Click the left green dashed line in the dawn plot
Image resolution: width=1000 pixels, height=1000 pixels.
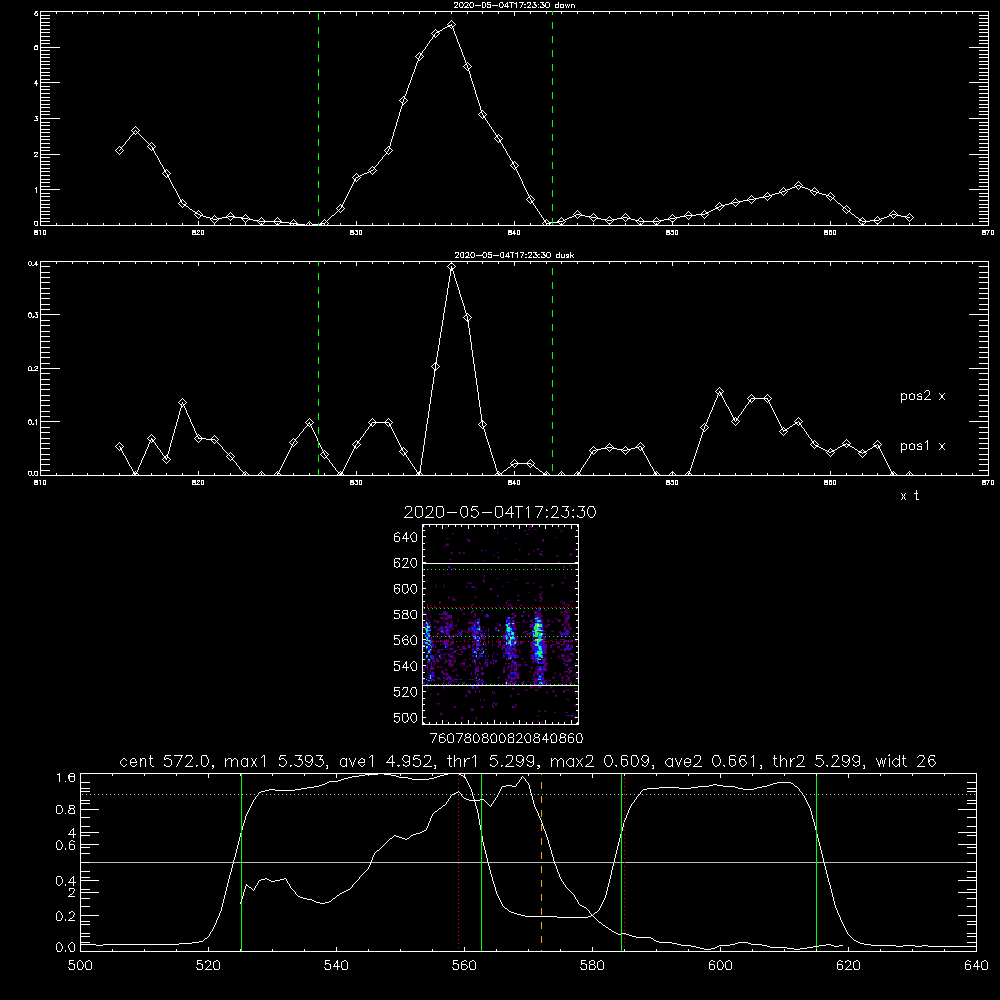(318, 118)
